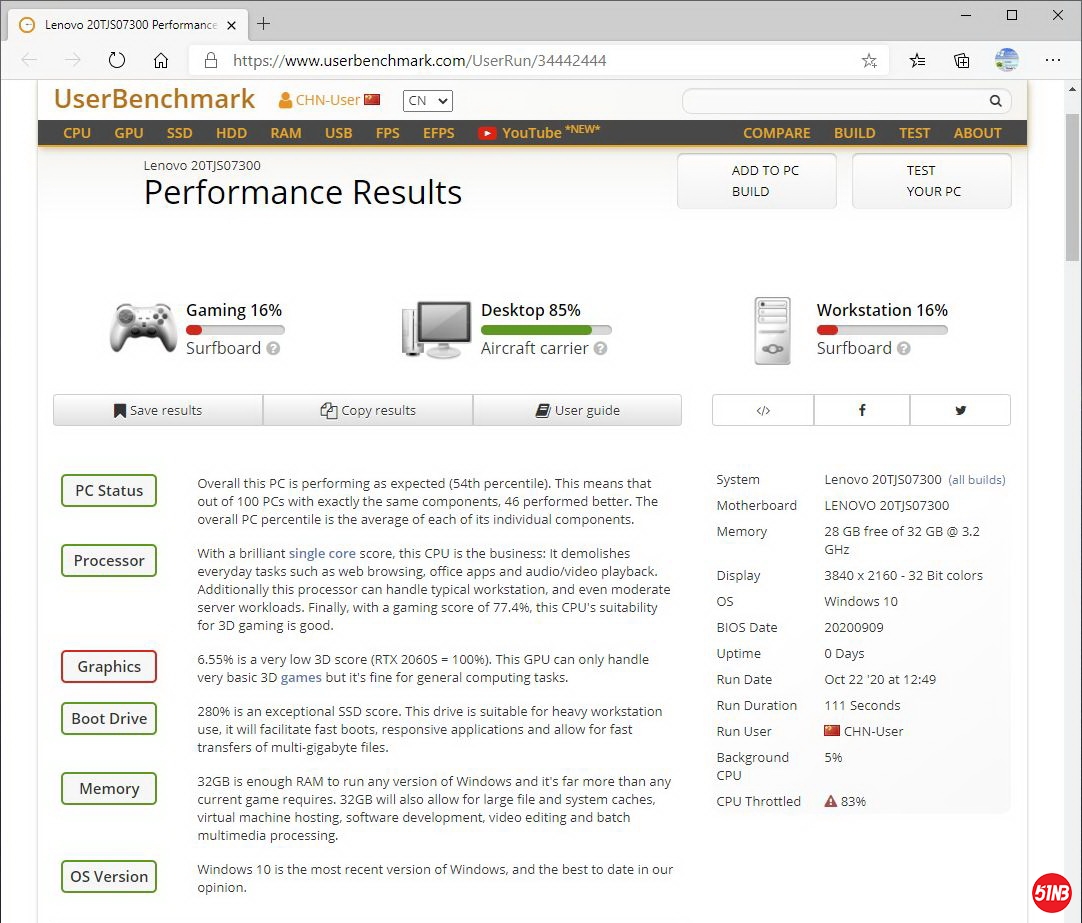Go to the ABOUT page

pyautogui.click(x=977, y=133)
